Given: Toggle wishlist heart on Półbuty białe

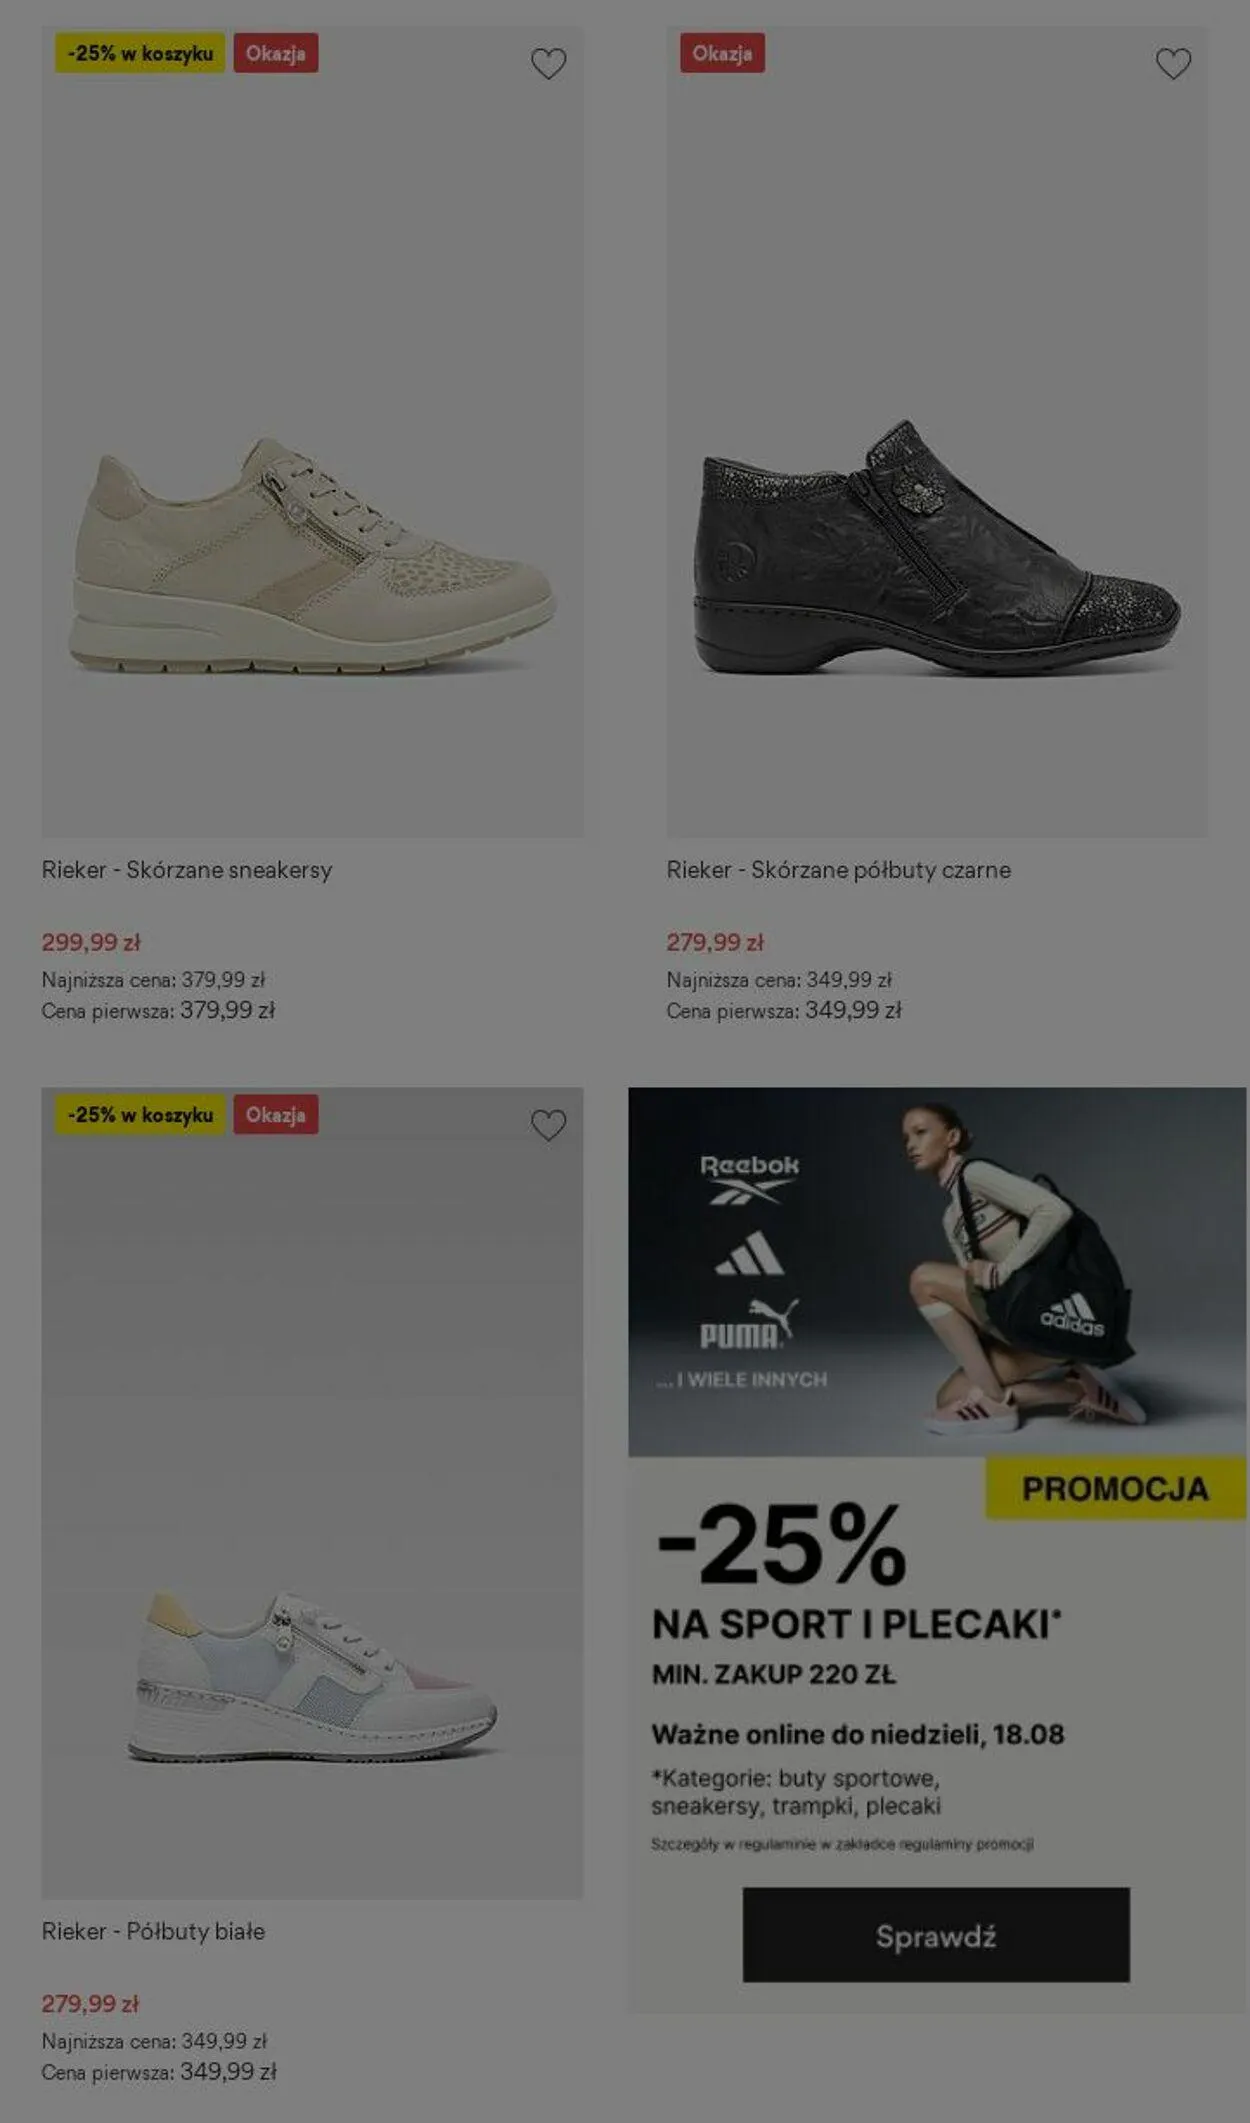Looking at the screenshot, I should (548, 1125).
